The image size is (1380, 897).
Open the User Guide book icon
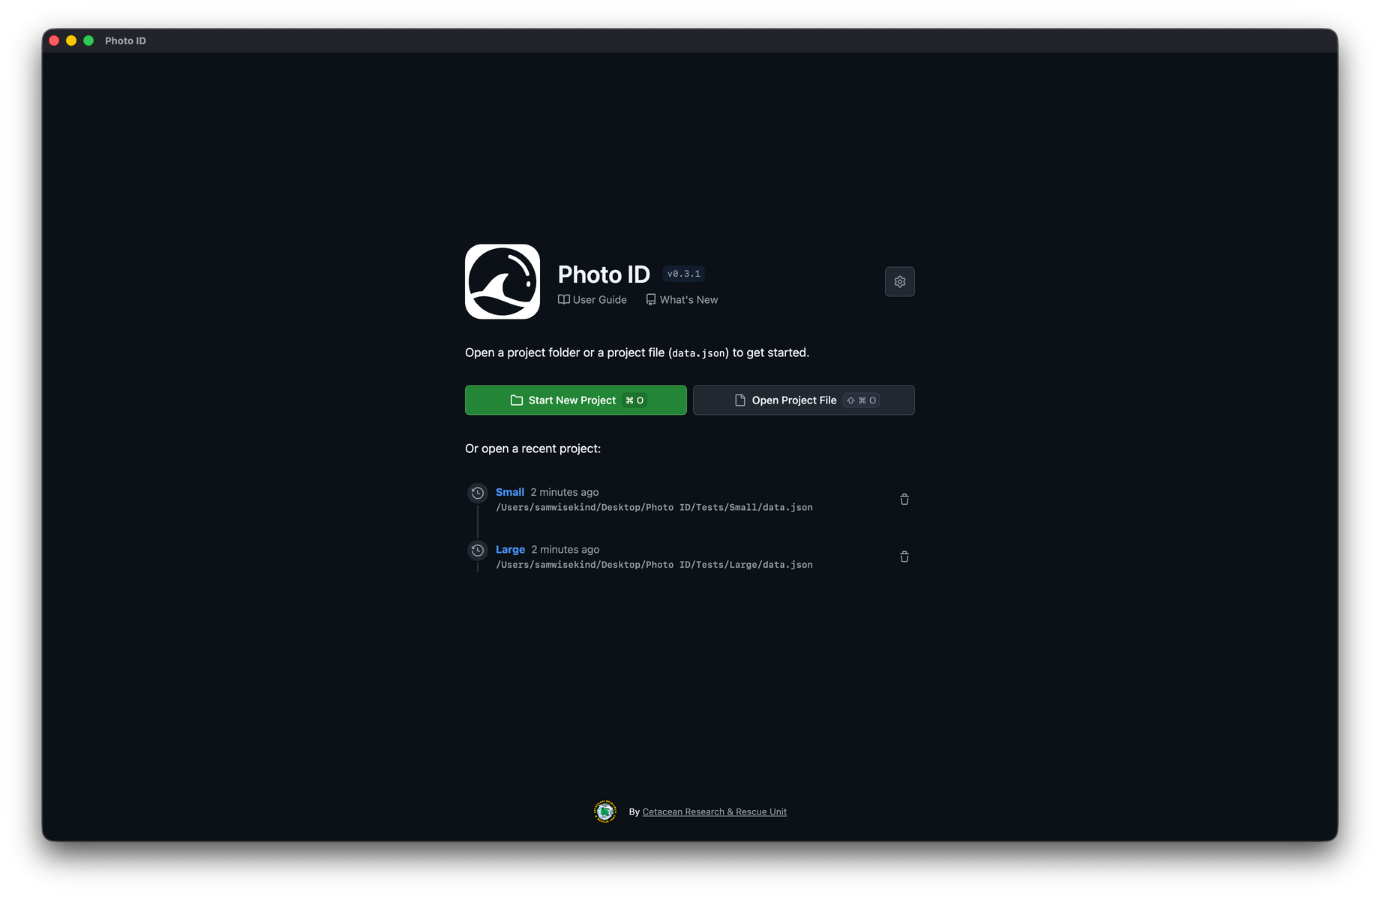coord(564,299)
